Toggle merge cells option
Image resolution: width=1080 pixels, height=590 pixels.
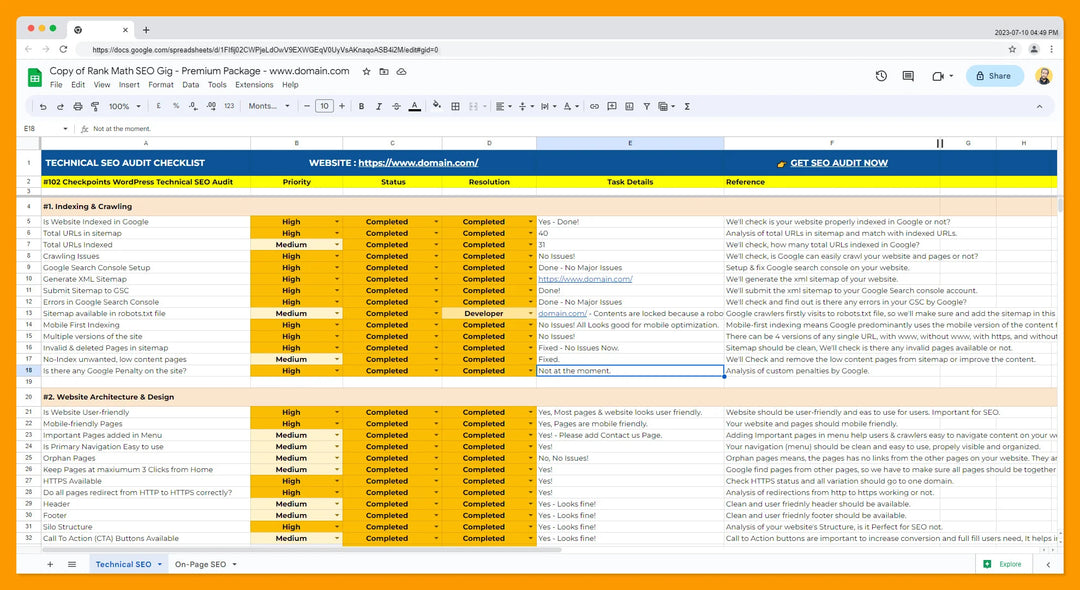[x=473, y=106]
